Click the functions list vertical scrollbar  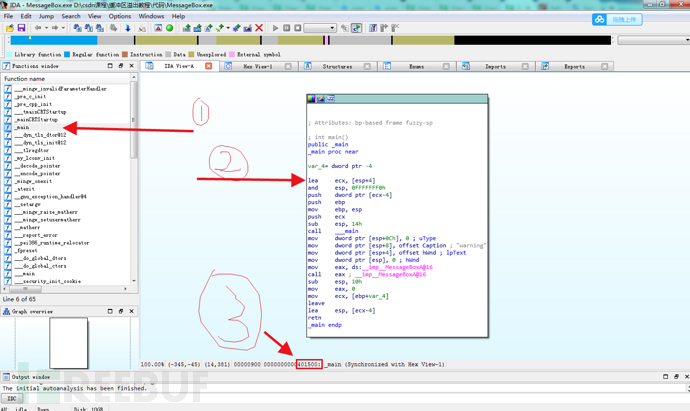(134, 120)
